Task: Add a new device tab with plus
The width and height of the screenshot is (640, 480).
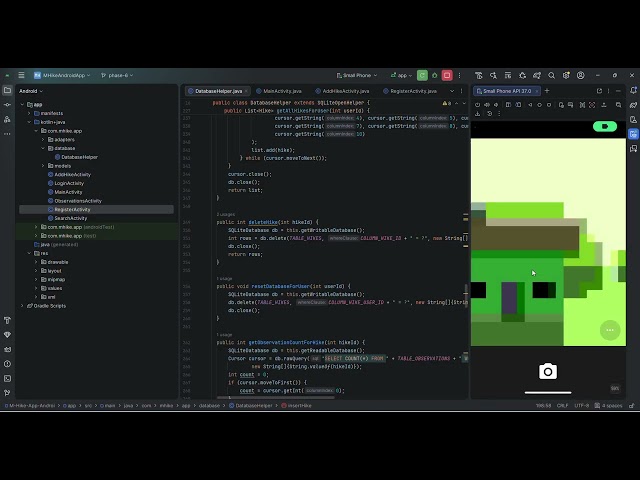Action: coord(547,91)
